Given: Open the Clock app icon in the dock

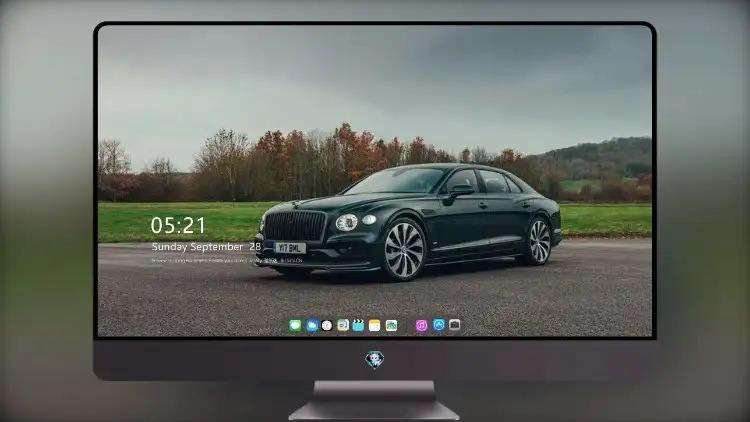Looking at the screenshot, I should coord(327,325).
